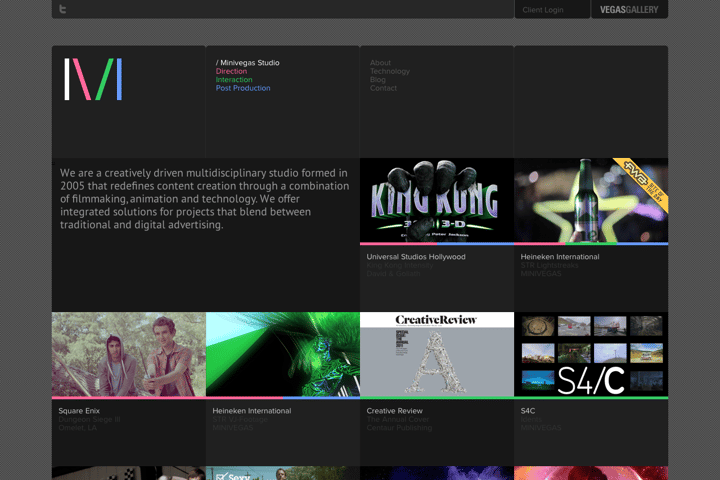Click the Universal Studios Hollywood title
Screen dimensions: 720x480
tap(416, 257)
